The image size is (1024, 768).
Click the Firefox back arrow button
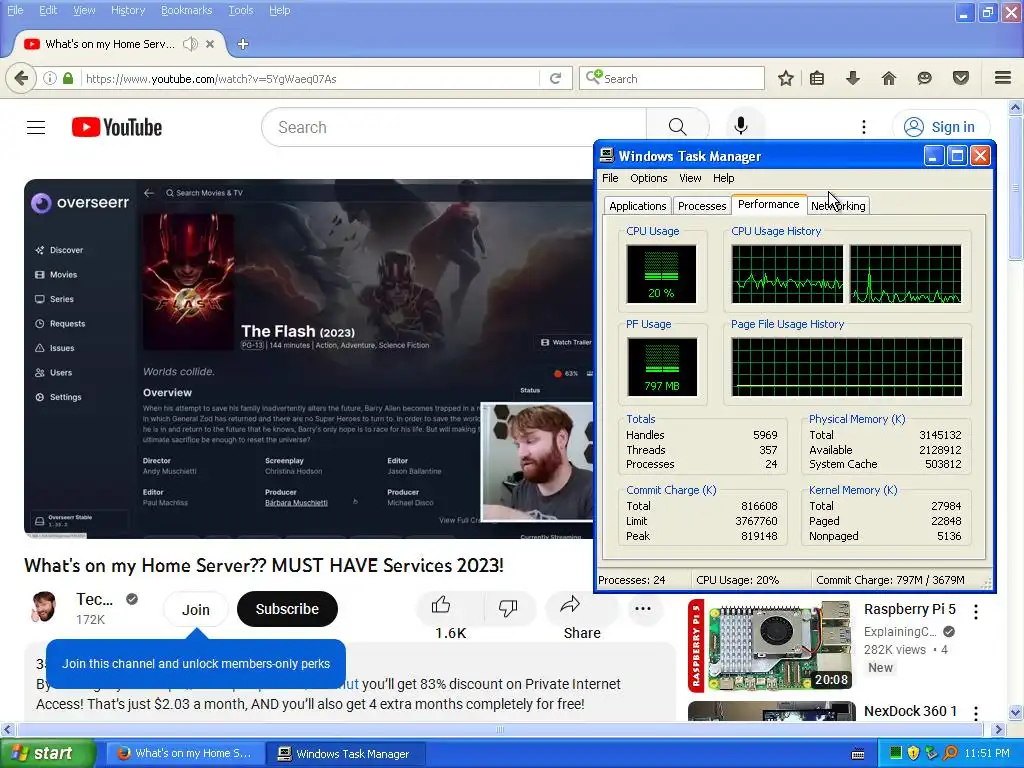[x=21, y=78]
